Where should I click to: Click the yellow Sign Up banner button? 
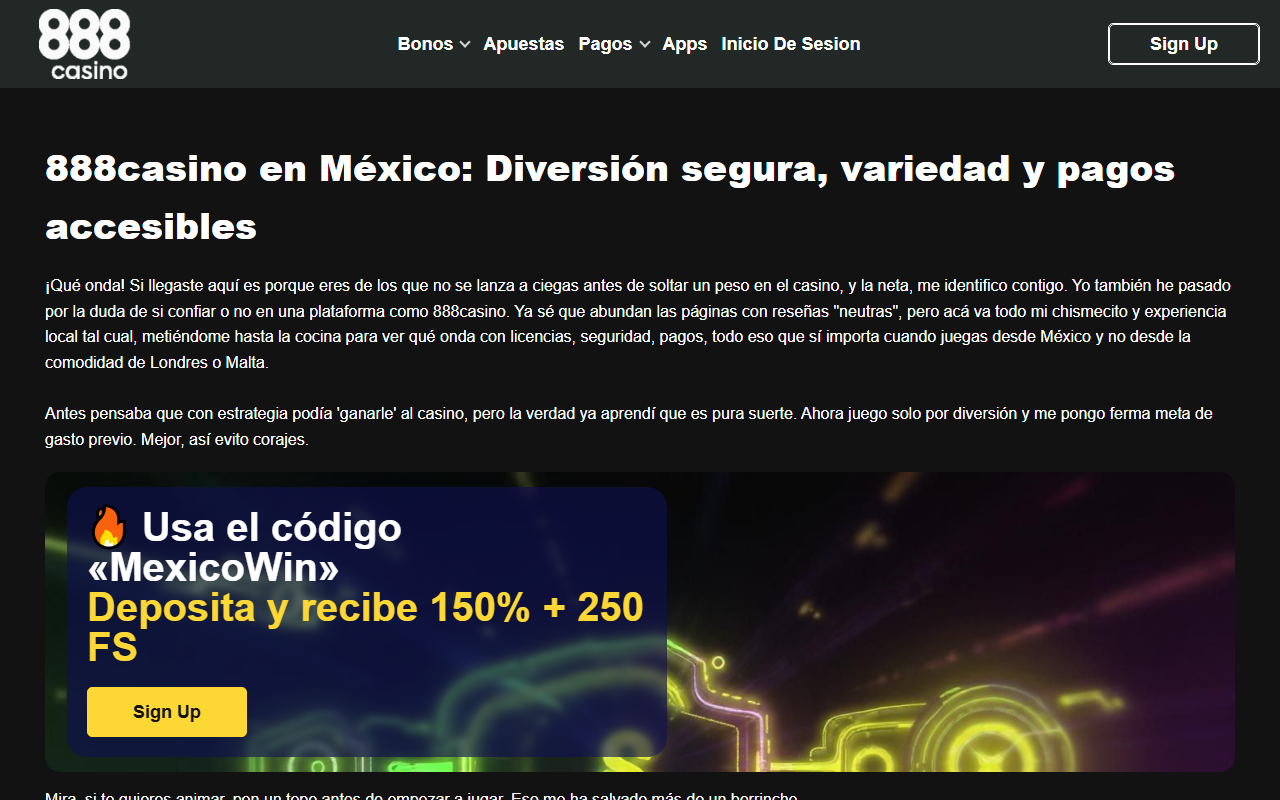[x=167, y=712]
